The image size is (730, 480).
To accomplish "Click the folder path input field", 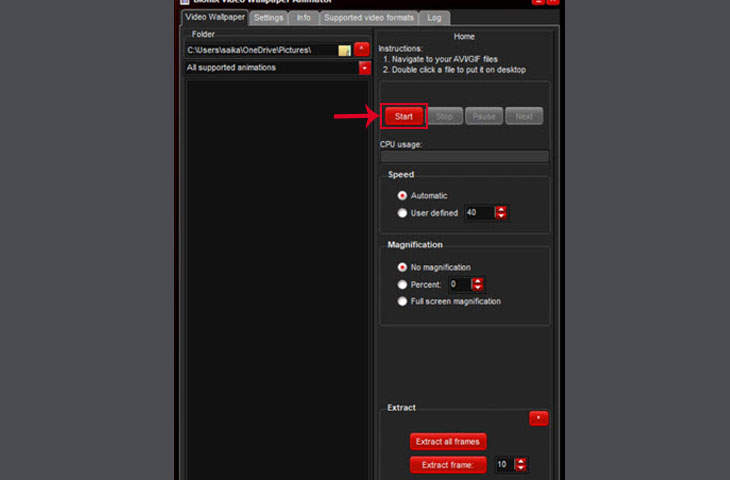I will pos(261,50).
